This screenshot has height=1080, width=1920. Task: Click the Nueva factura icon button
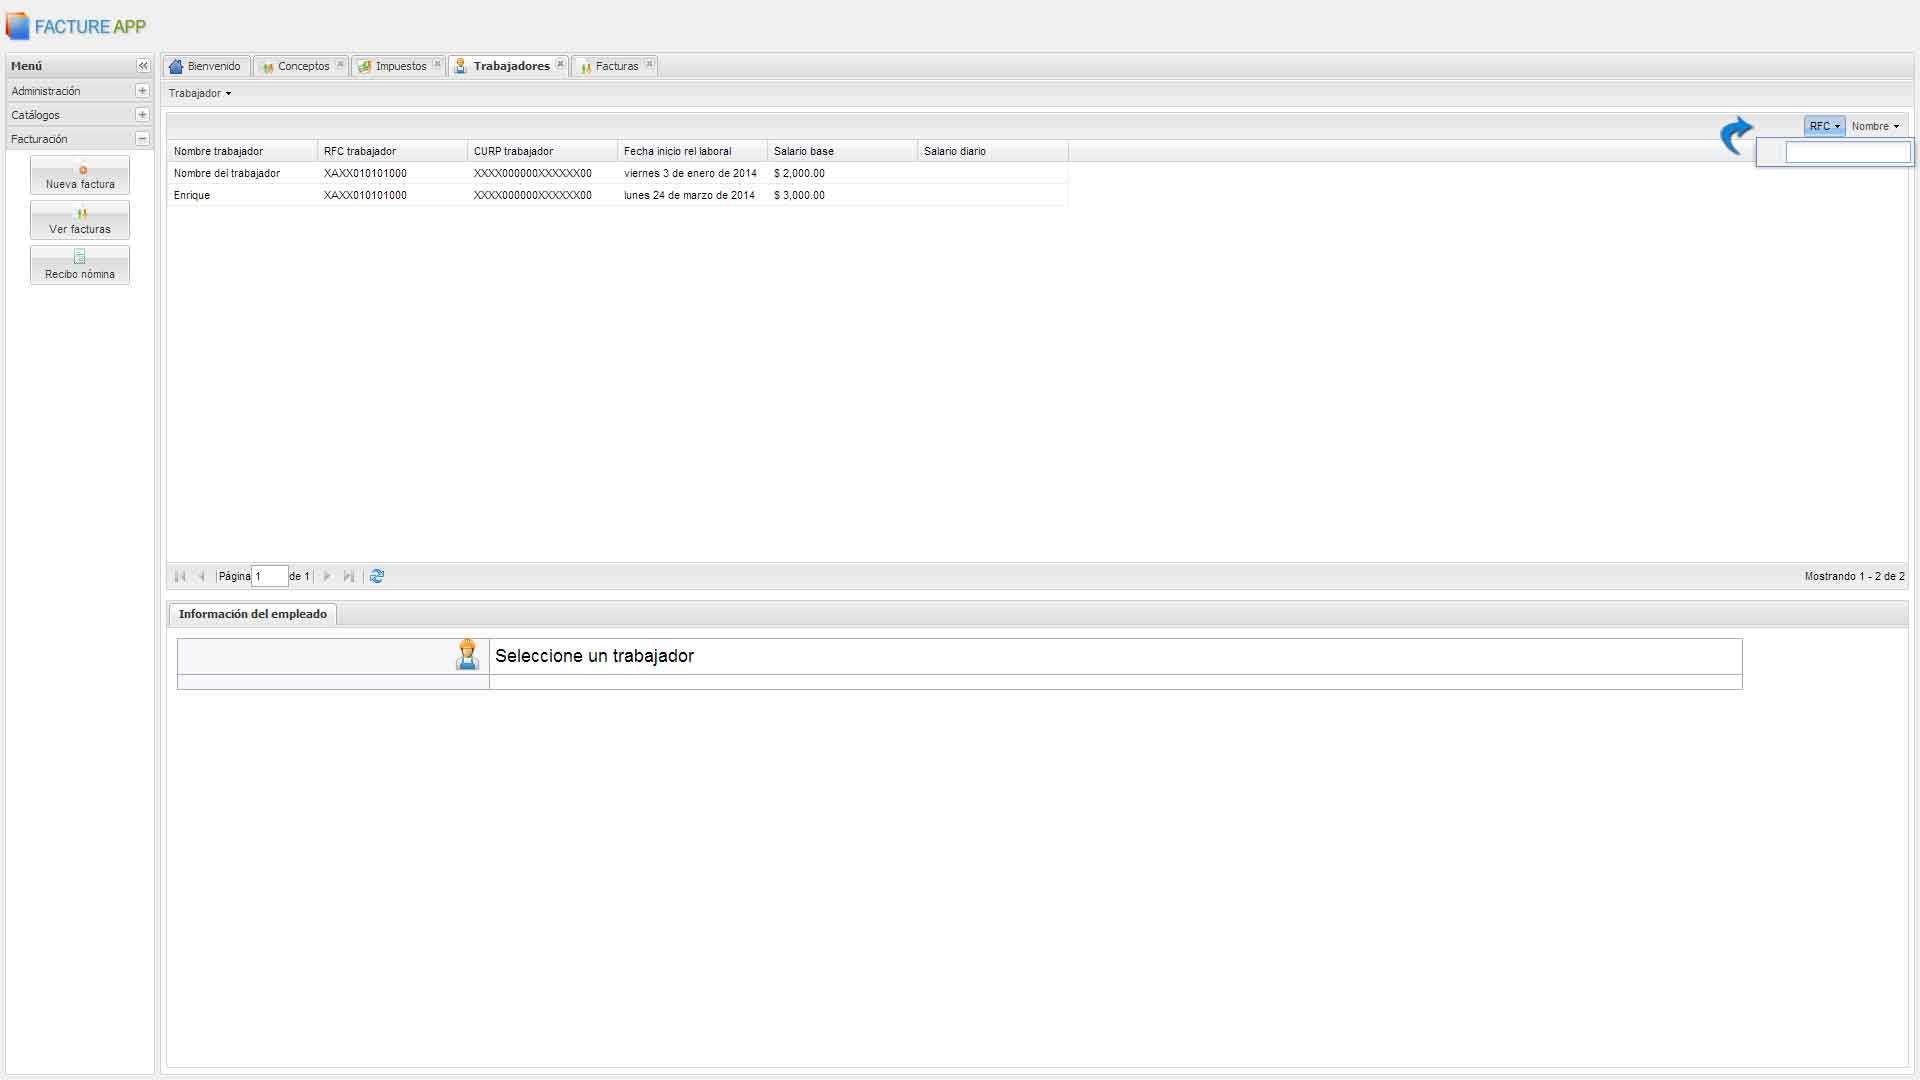(x=80, y=176)
